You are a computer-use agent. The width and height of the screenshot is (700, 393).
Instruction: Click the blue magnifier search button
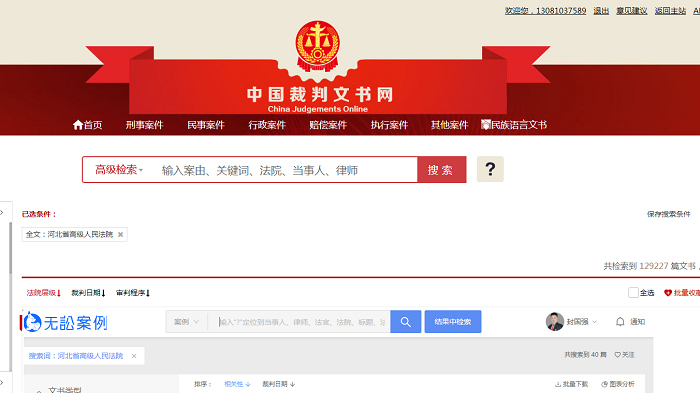click(405, 322)
